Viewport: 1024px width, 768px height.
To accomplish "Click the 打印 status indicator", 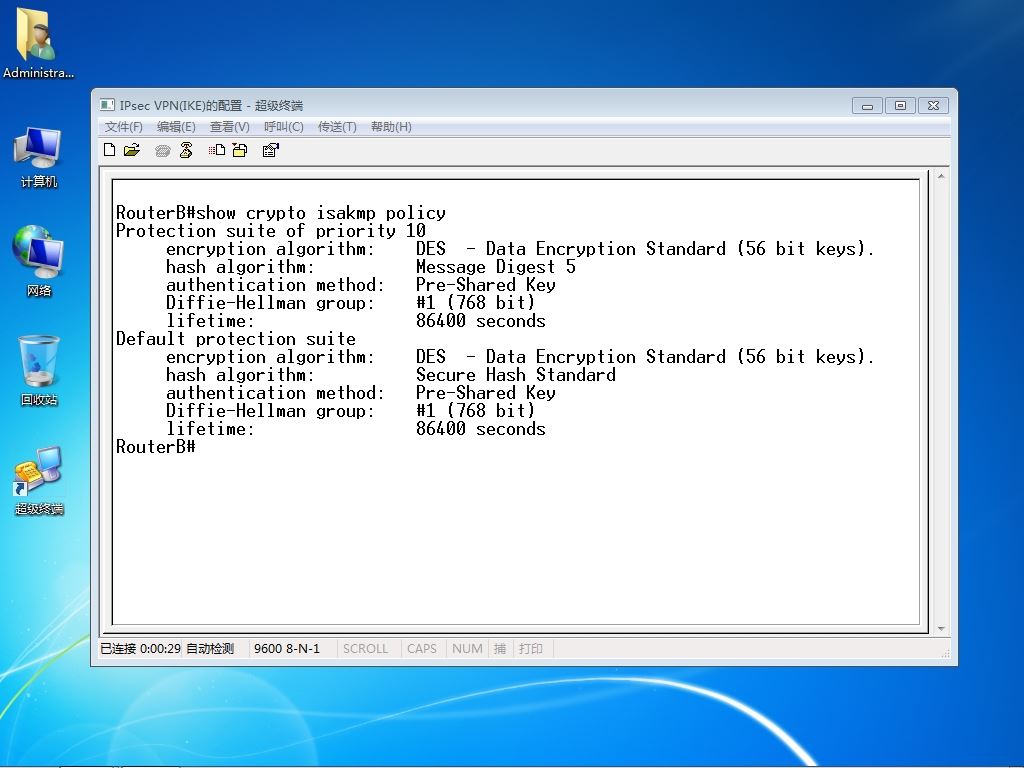I will click(531, 648).
